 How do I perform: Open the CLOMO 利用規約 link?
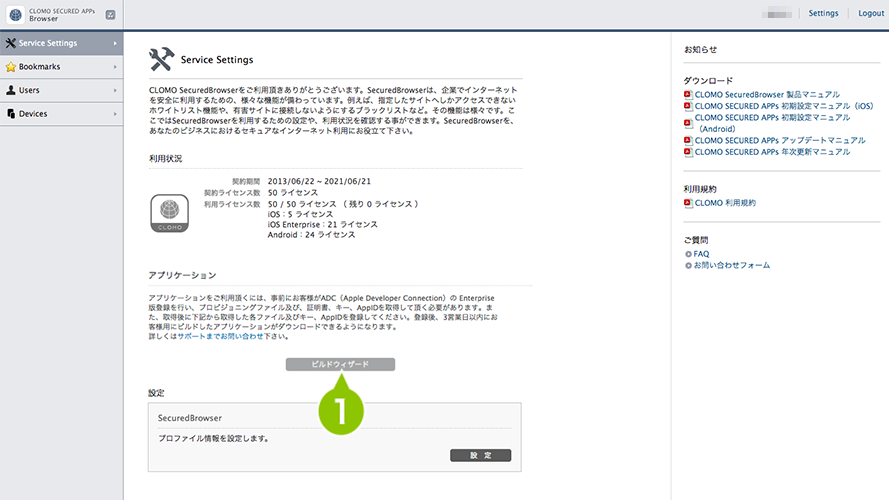point(725,203)
